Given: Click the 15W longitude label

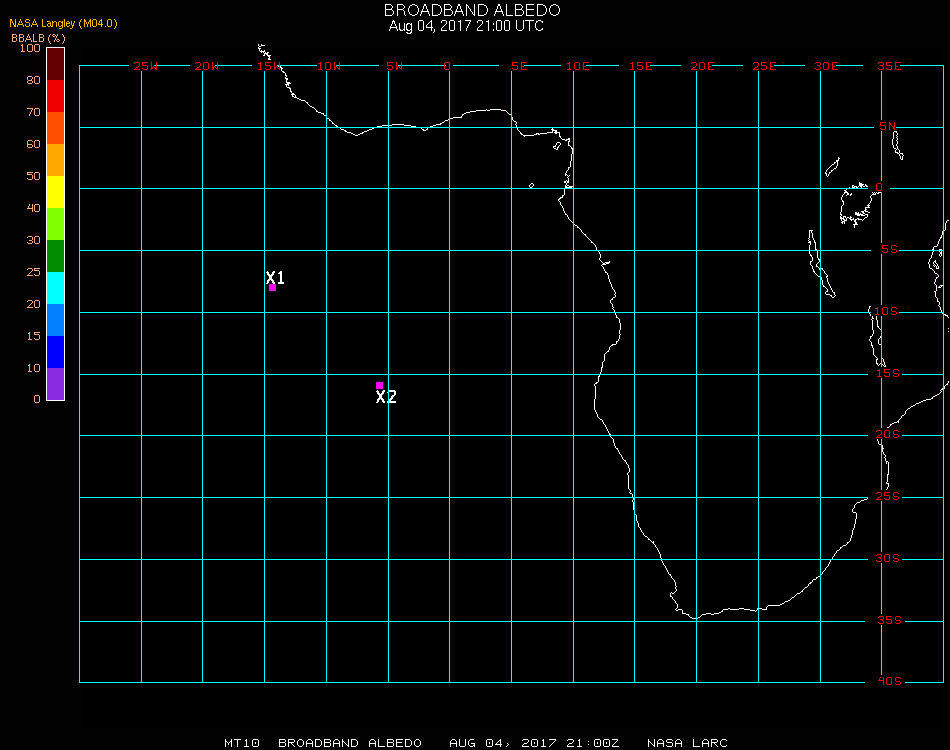Looking at the screenshot, I should pos(268,66).
